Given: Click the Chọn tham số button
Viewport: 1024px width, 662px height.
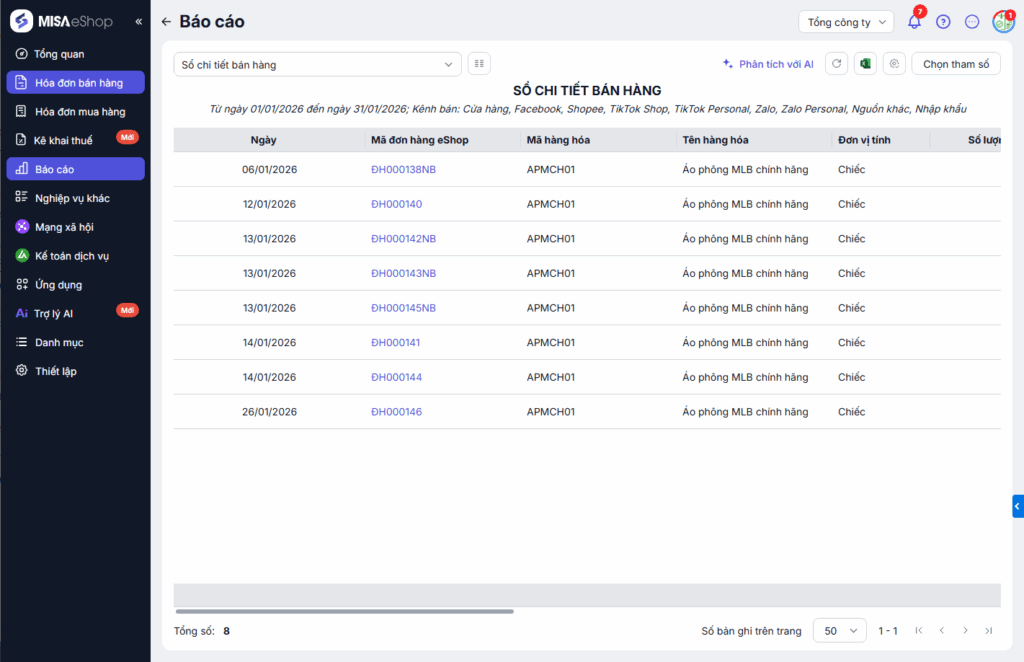Looking at the screenshot, I should pyautogui.click(x=955, y=64).
